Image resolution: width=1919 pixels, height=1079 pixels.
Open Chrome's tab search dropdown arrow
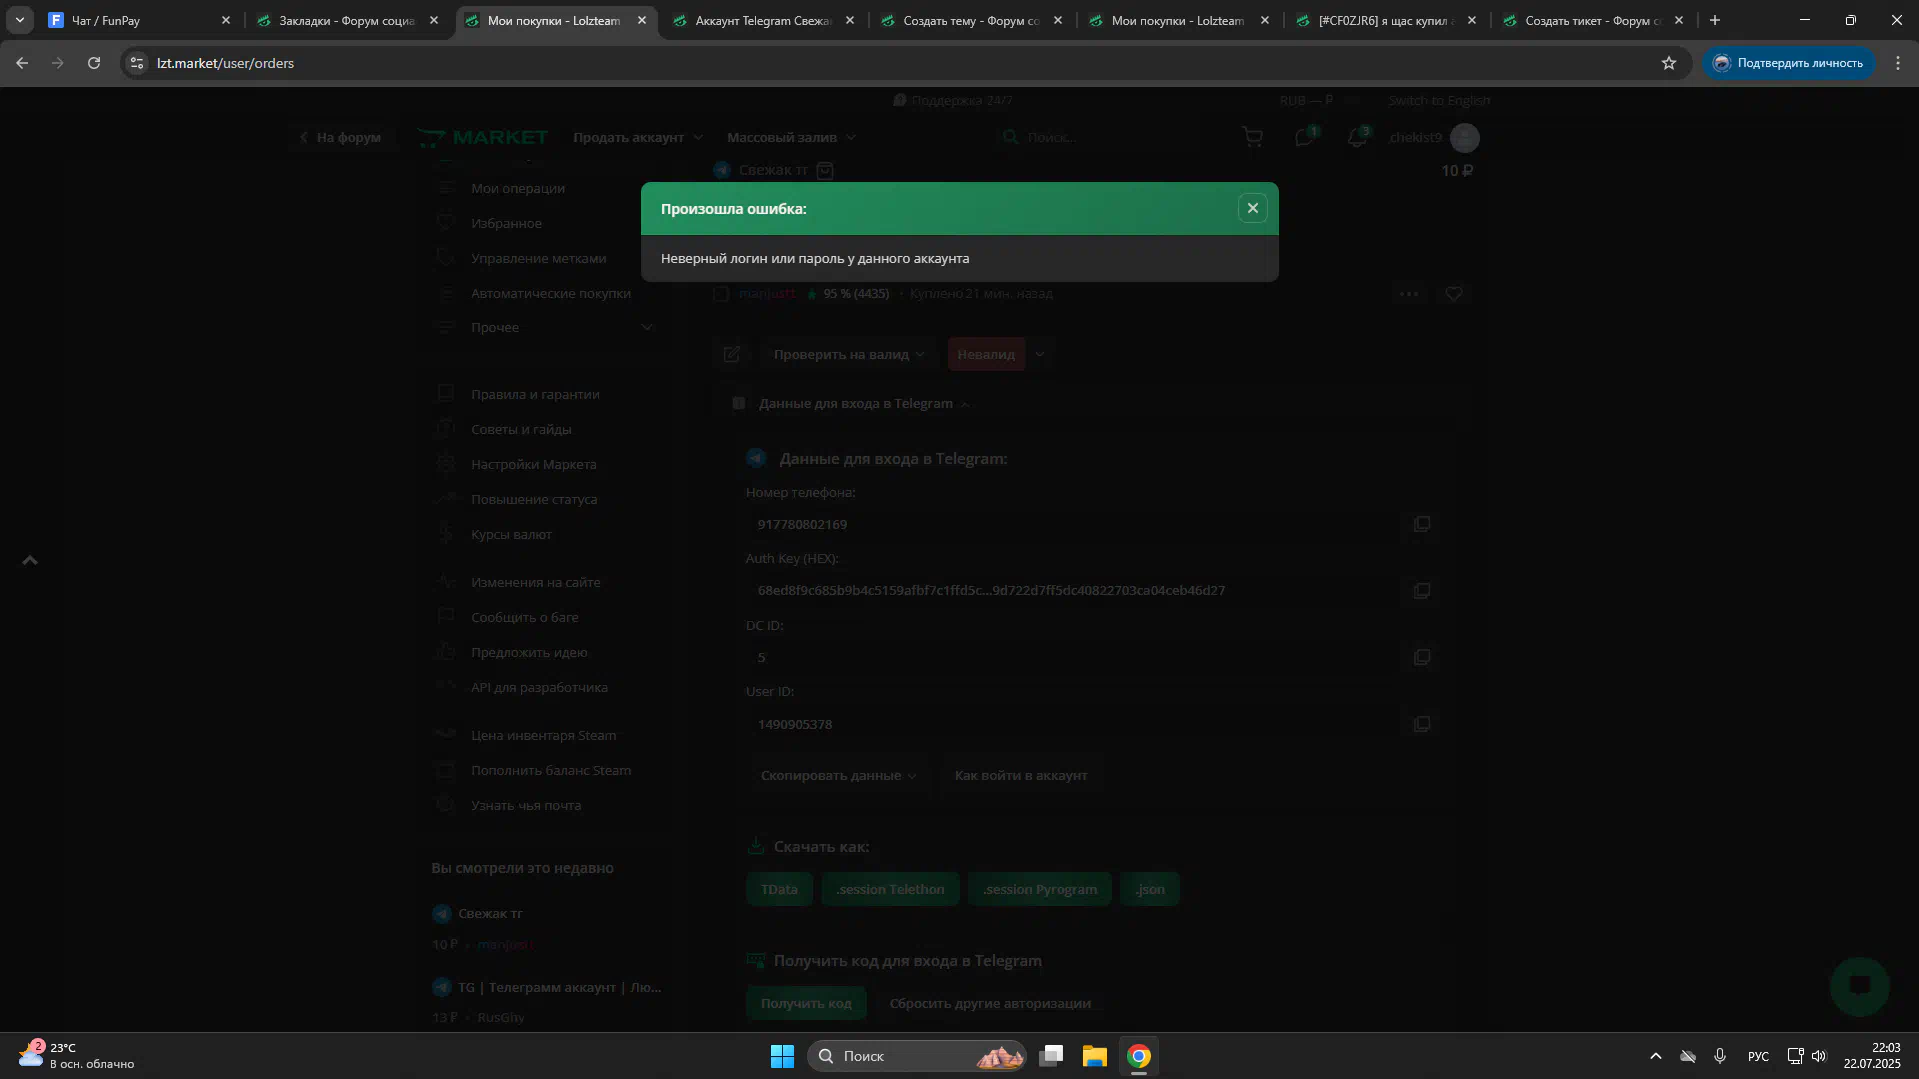tap(20, 20)
